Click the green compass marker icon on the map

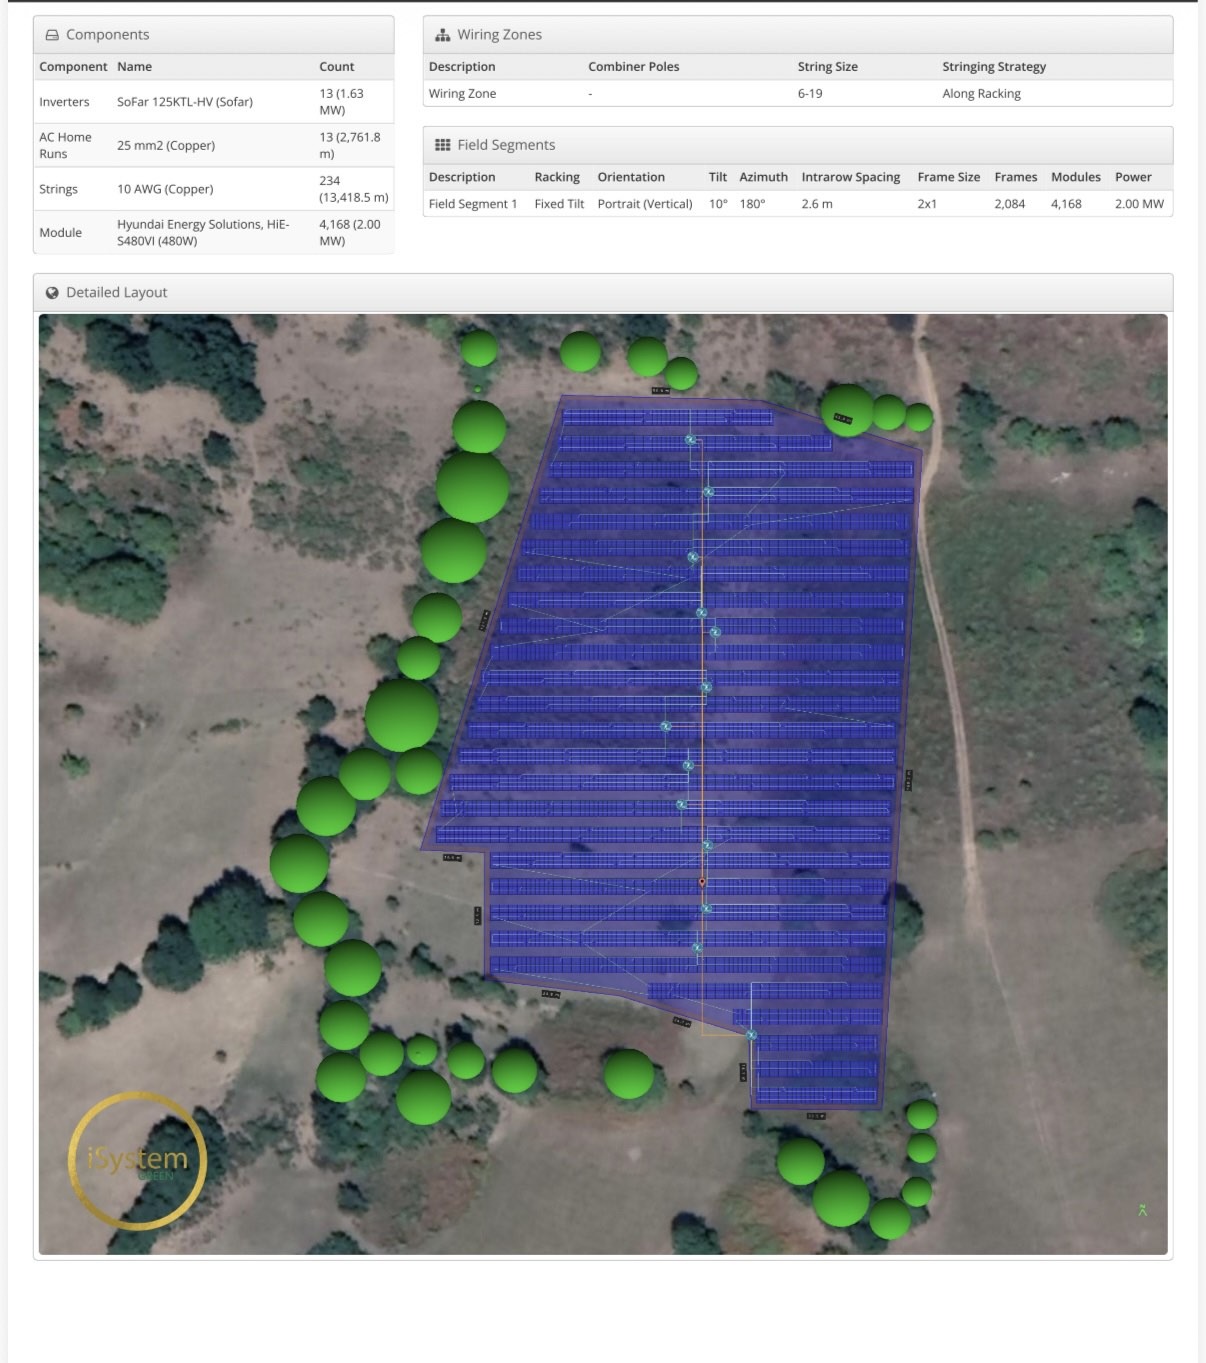click(x=1142, y=1210)
